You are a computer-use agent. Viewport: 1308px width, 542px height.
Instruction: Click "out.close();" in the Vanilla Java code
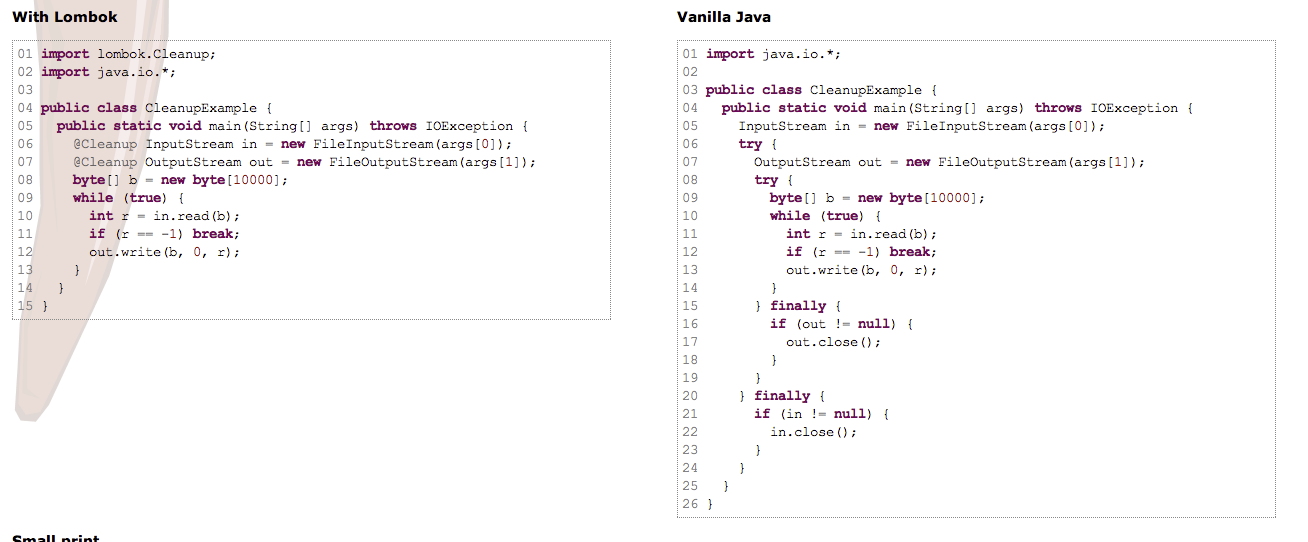(x=834, y=342)
